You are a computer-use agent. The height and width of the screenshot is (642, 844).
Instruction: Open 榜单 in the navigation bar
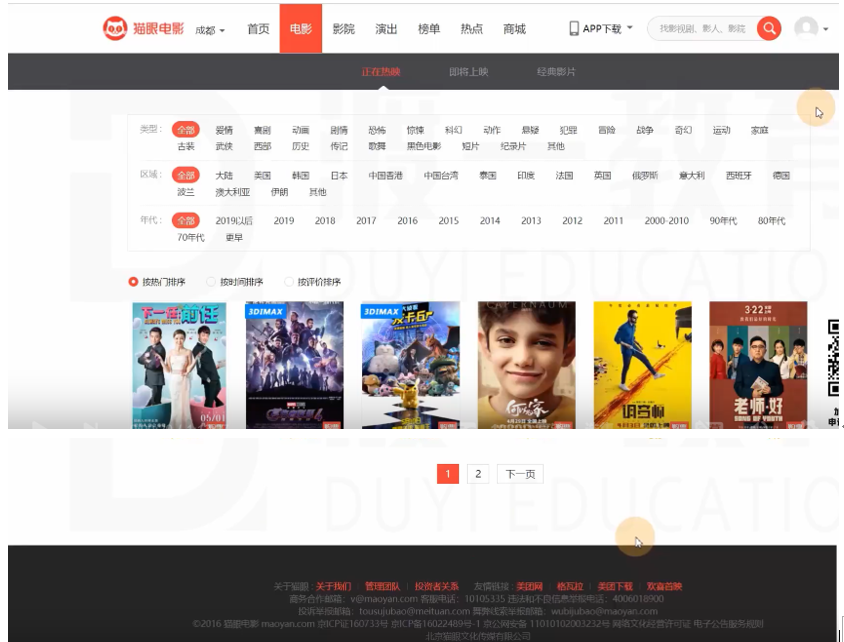click(429, 29)
